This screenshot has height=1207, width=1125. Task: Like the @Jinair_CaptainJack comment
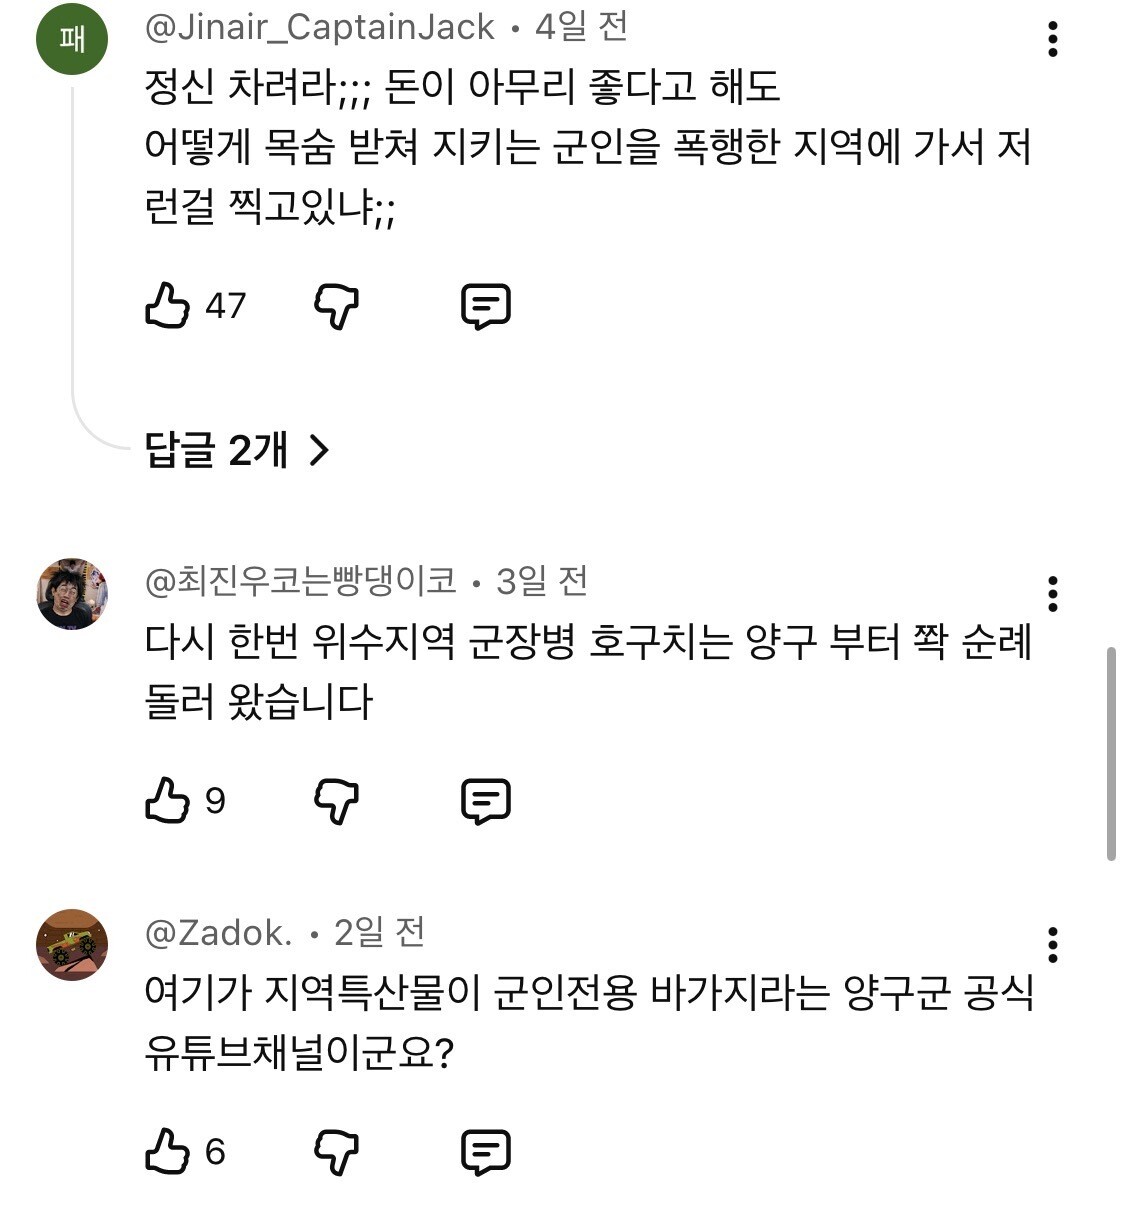click(x=167, y=305)
